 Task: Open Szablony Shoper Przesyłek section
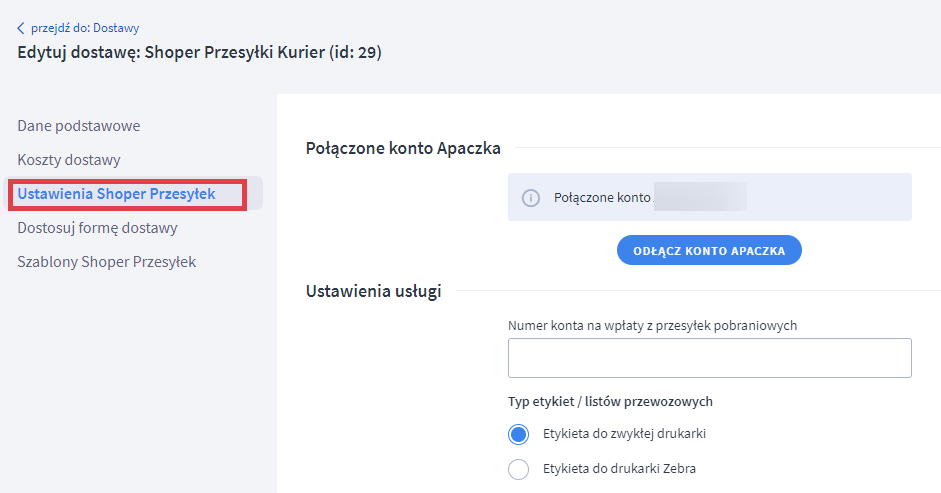[x=107, y=262]
